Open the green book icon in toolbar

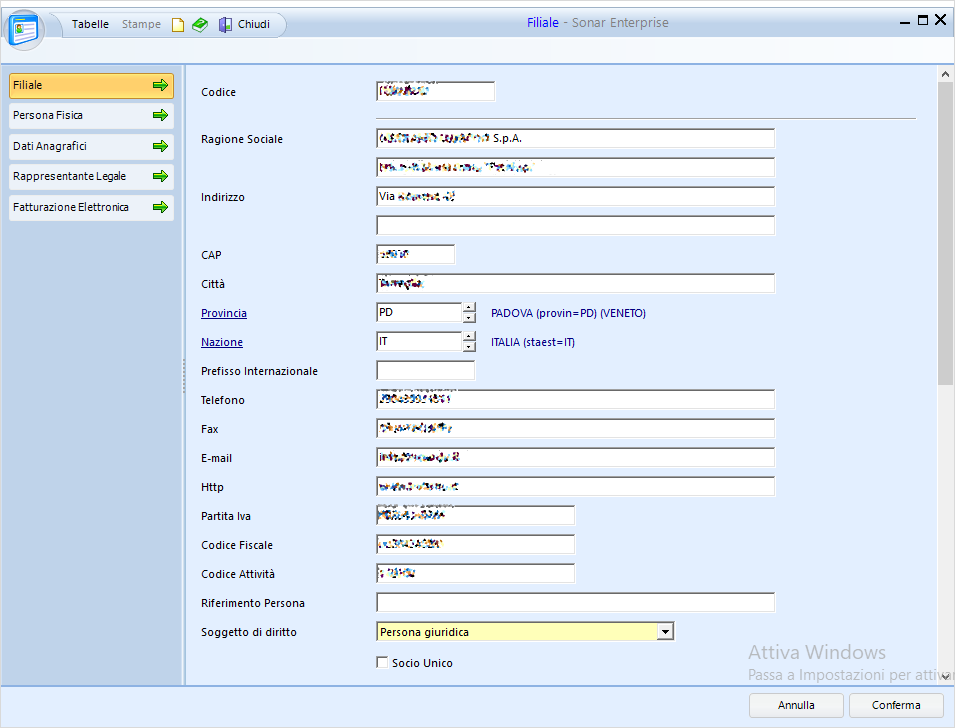(x=200, y=25)
